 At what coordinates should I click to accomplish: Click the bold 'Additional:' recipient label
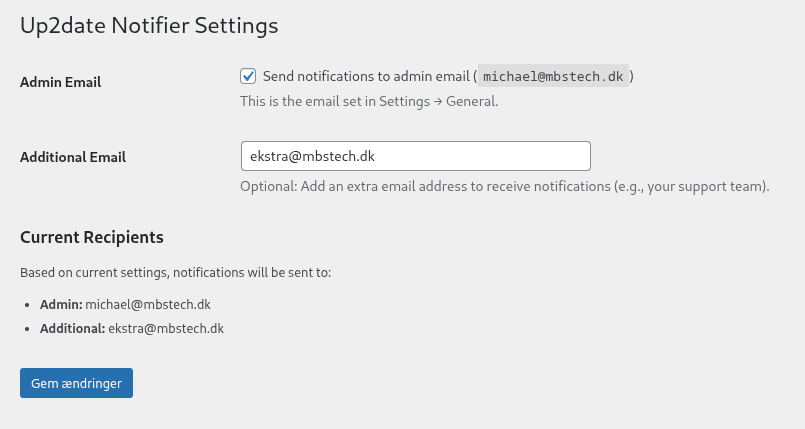(72, 328)
